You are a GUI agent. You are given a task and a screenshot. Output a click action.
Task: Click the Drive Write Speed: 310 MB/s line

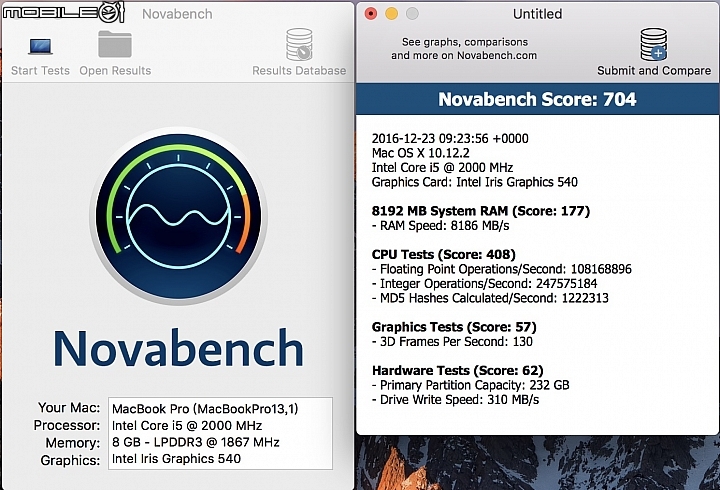(456, 400)
